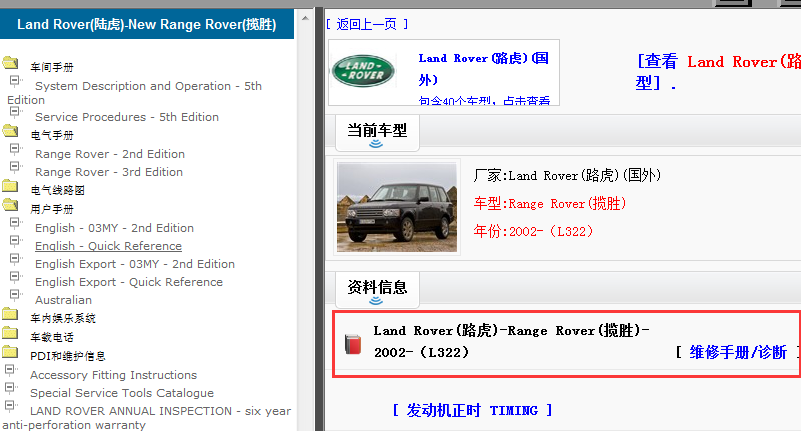The image size is (801, 431).
Task: Click the PDI和维护信息 folder icon
Action: pos(10,352)
